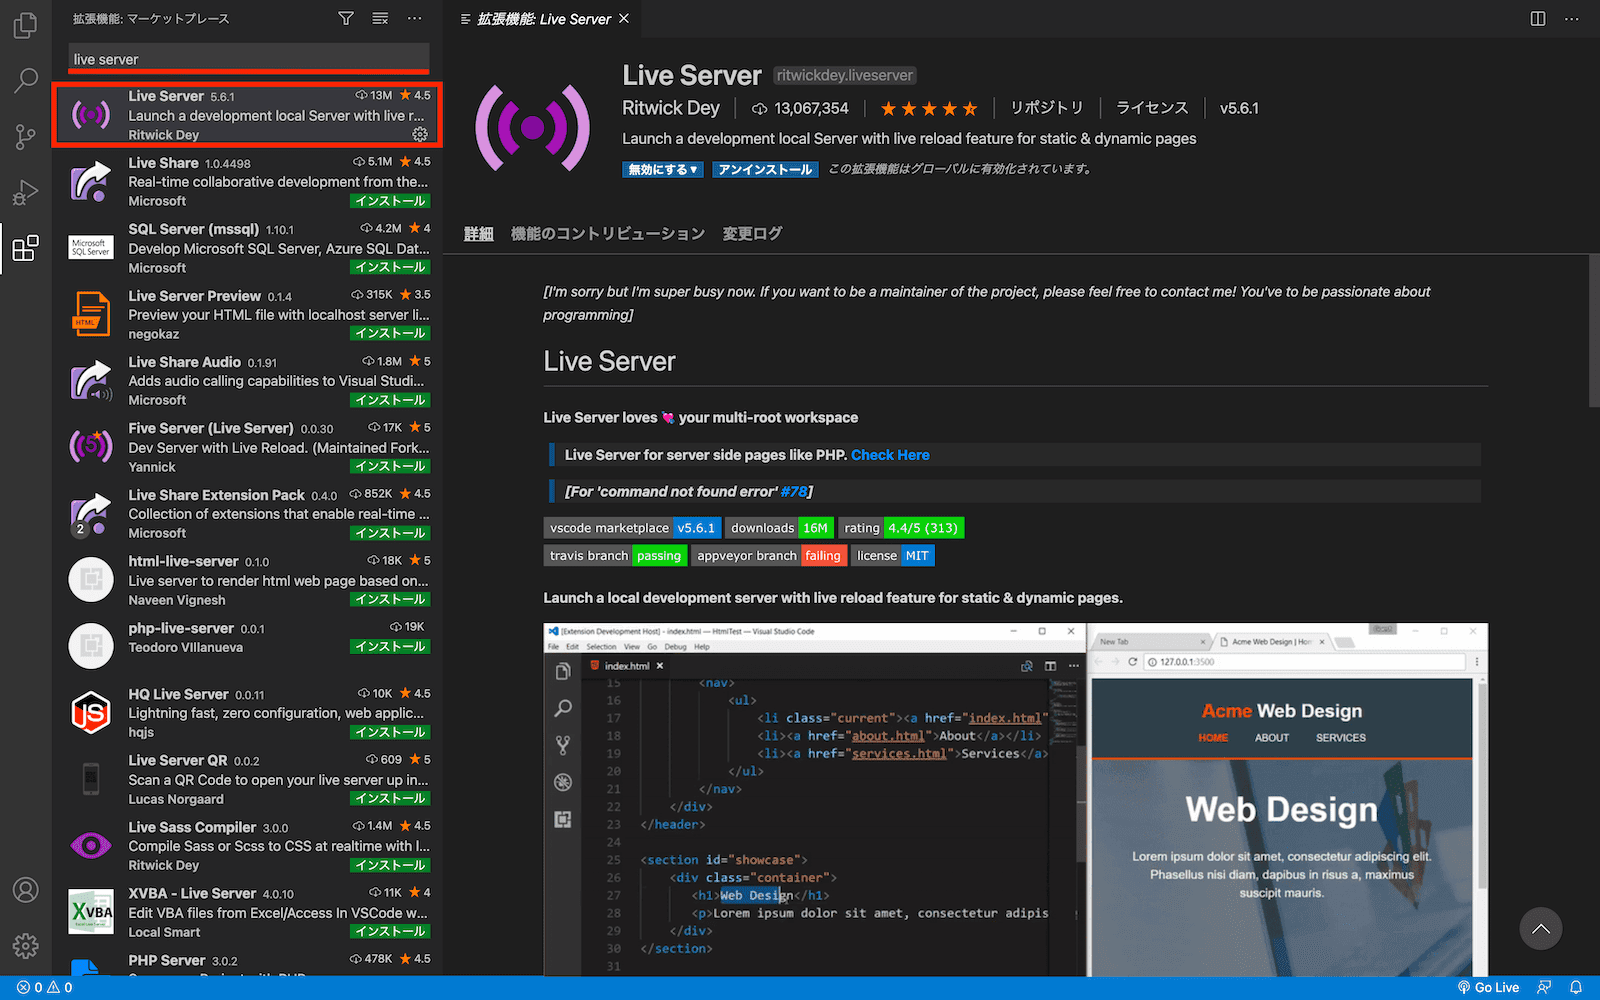The width and height of the screenshot is (1600, 1000).
Task: Install Five Server (Live Server) extension
Action: coord(390,466)
